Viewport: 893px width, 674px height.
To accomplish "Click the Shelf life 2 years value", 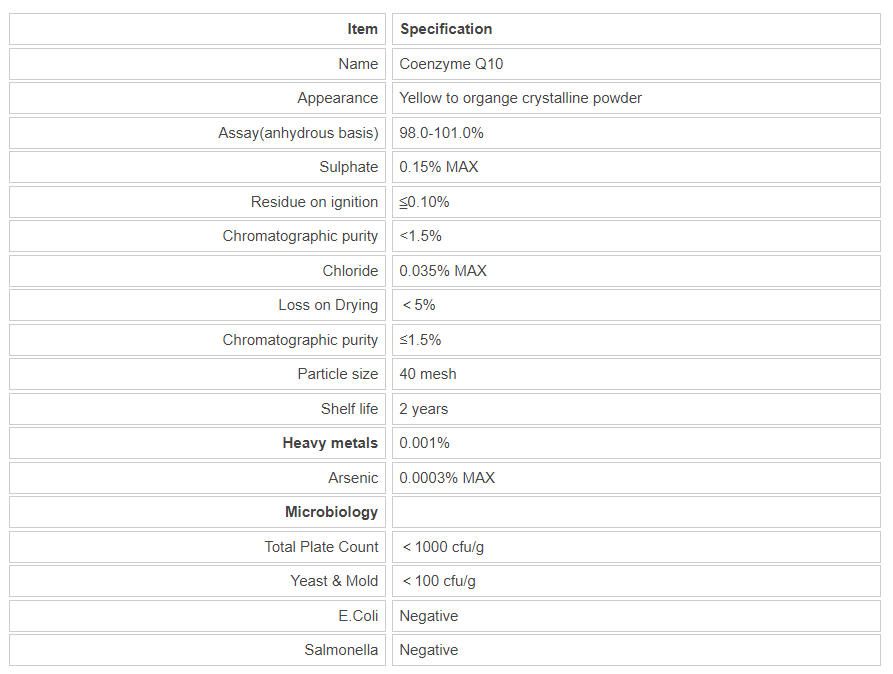I will click(423, 409).
